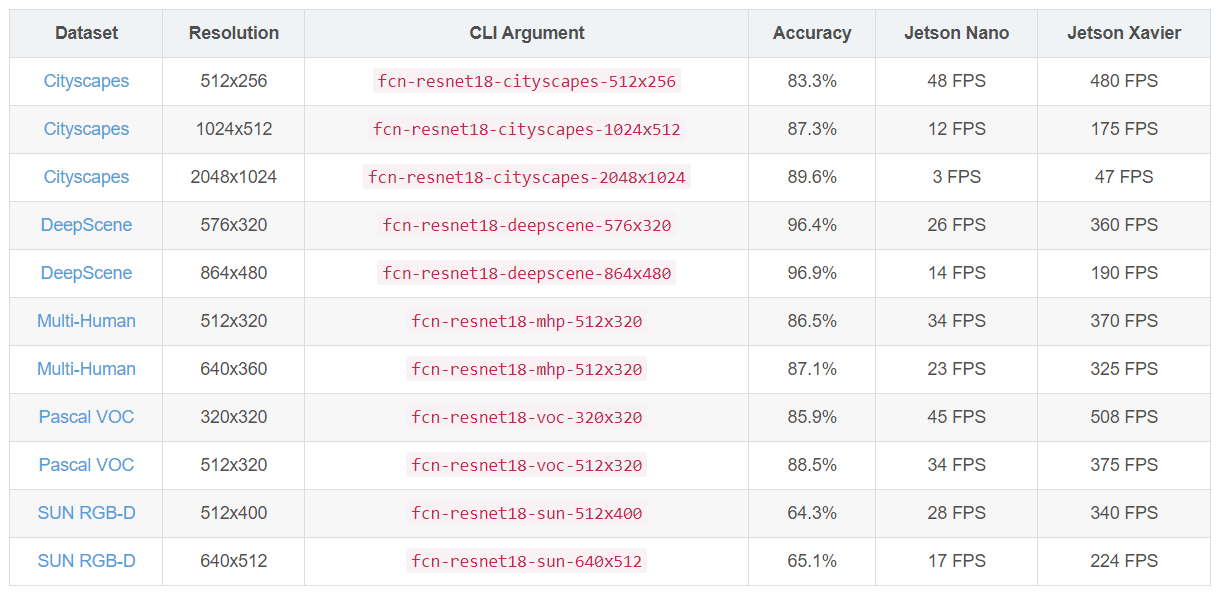Image resolution: width=1222 pixels, height=596 pixels.
Task: Select the fcn-resnet18-cityscapes-1024x512 code
Action: coord(527,129)
